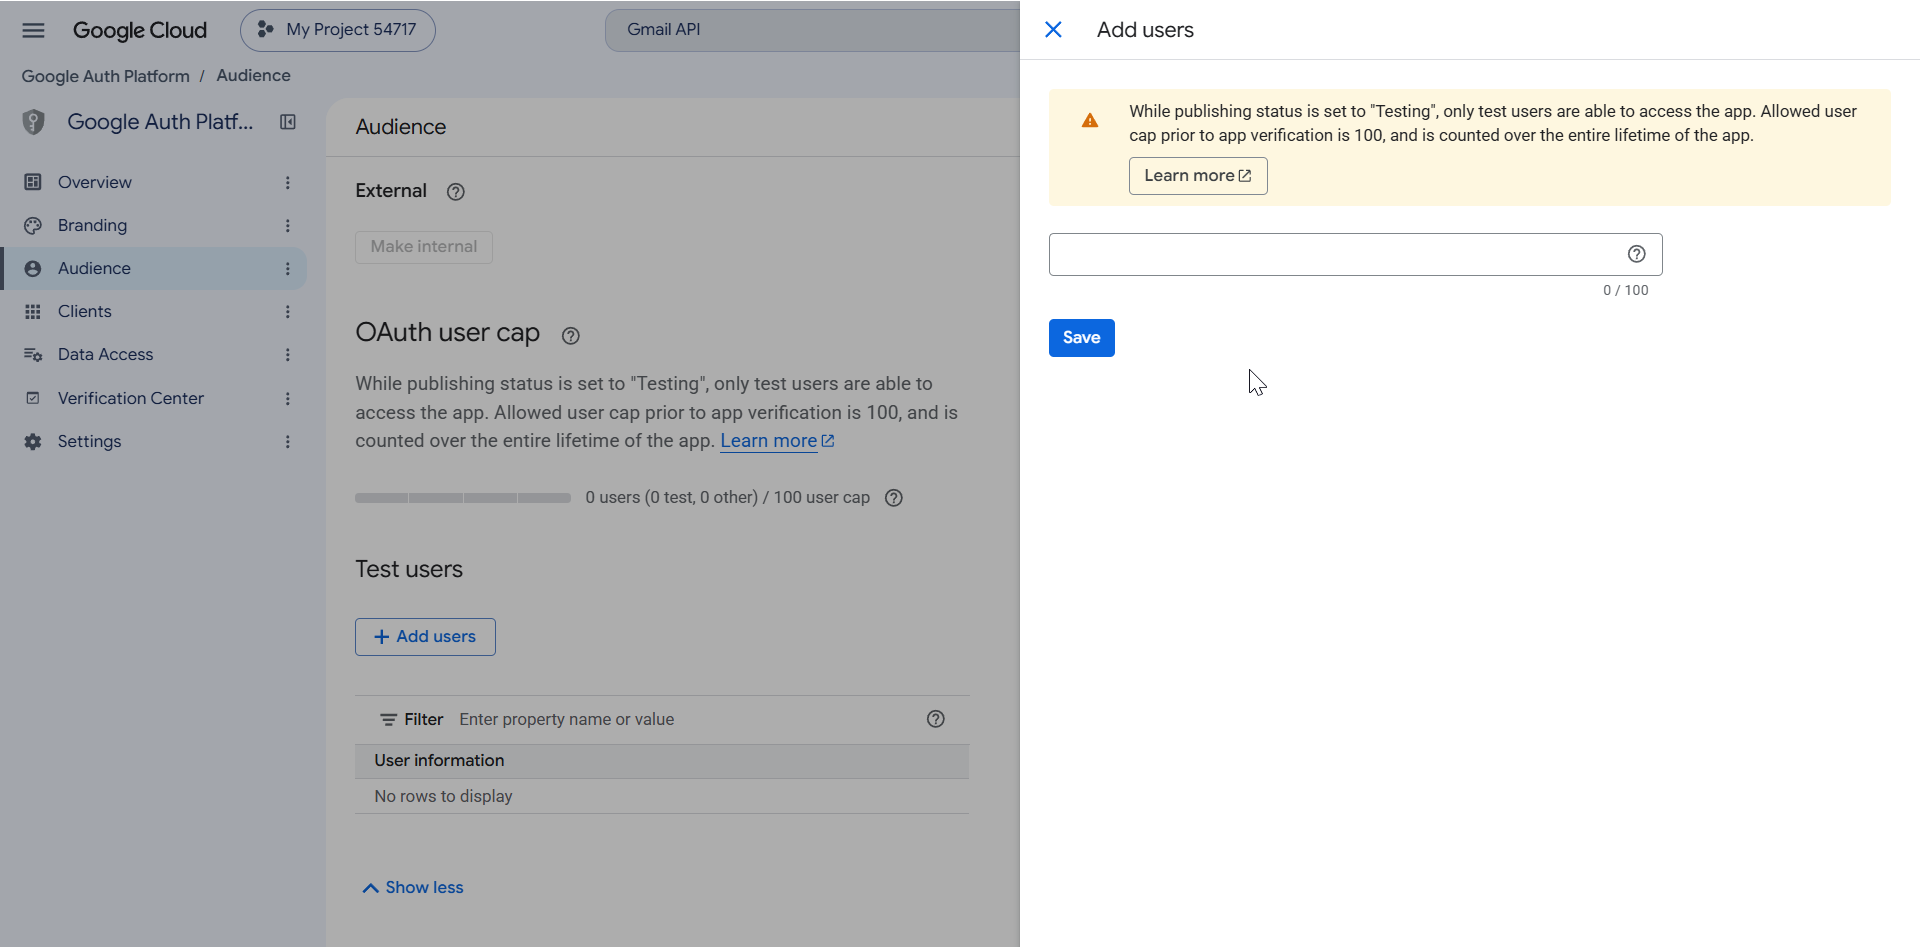1920x947 pixels.
Task: Click the help icon in the filter bar
Action: [936, 719]
